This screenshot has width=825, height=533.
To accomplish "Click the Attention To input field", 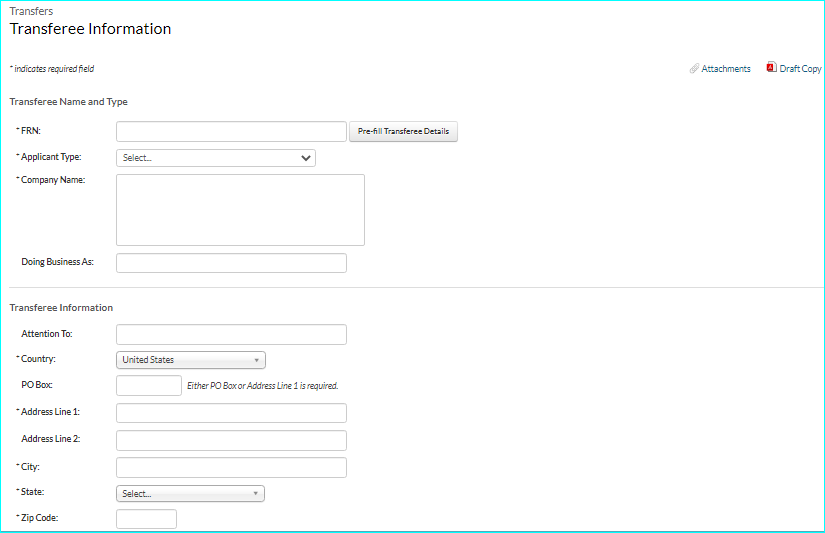I will click(232, 335).
